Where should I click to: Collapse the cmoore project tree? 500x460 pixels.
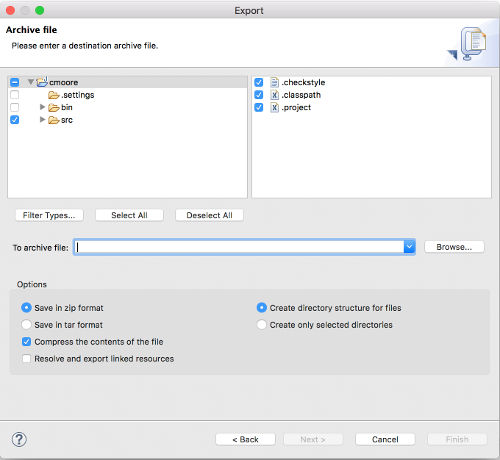(x=31, y=82)
